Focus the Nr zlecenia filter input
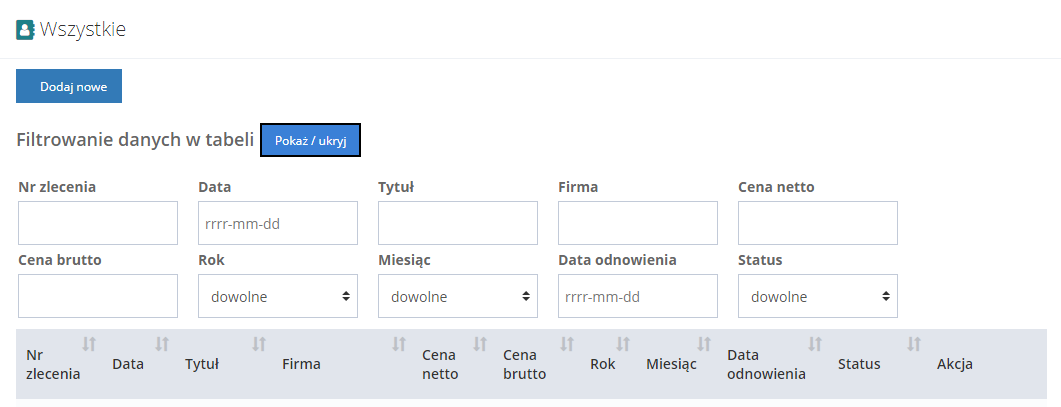 coord(98,223)
